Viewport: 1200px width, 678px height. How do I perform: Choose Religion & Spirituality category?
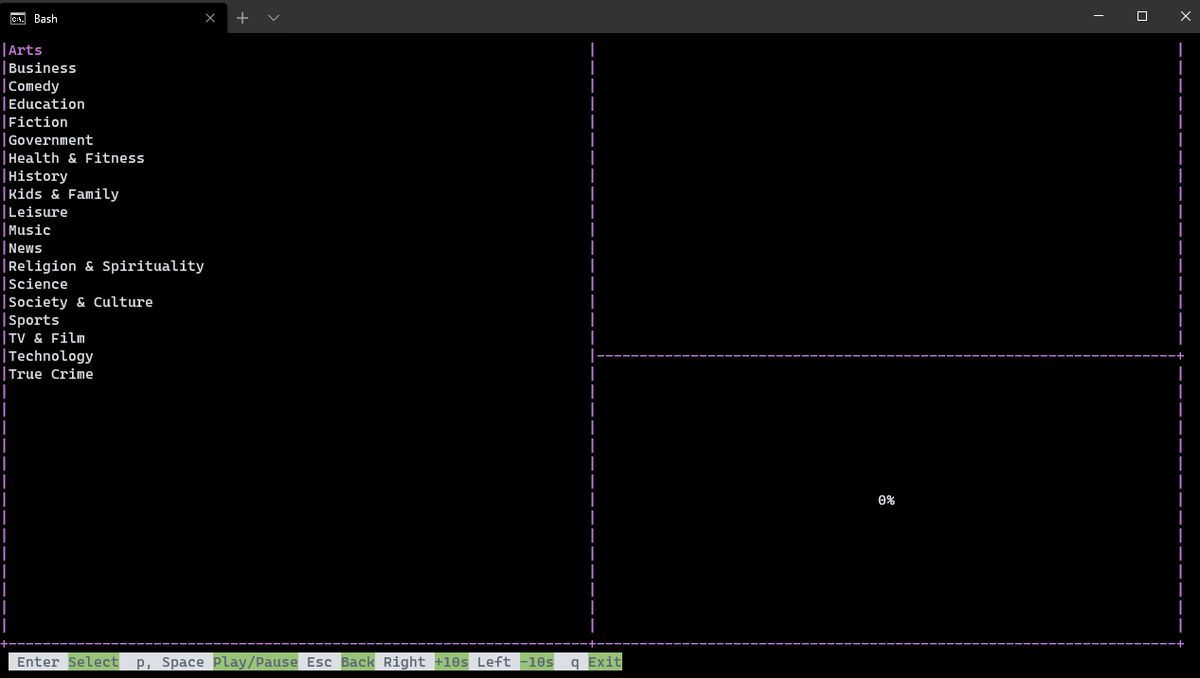click(106, 266)
